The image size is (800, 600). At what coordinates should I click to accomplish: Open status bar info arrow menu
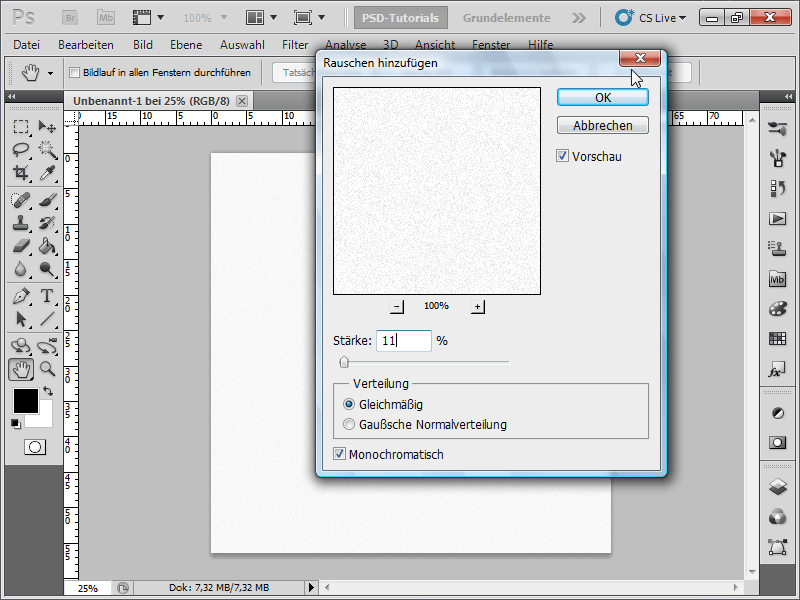311,587
